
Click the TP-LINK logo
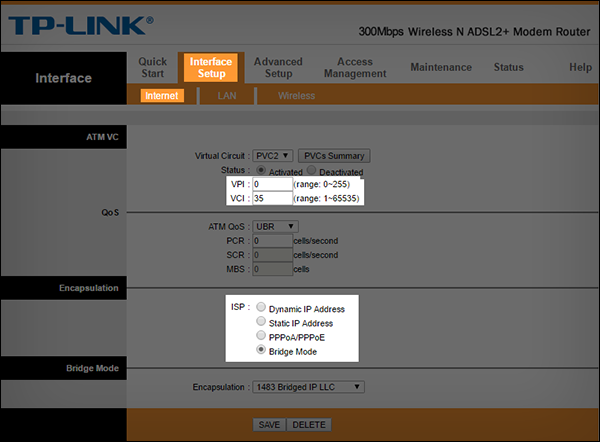pyautogui.click(x=81, y=26)
